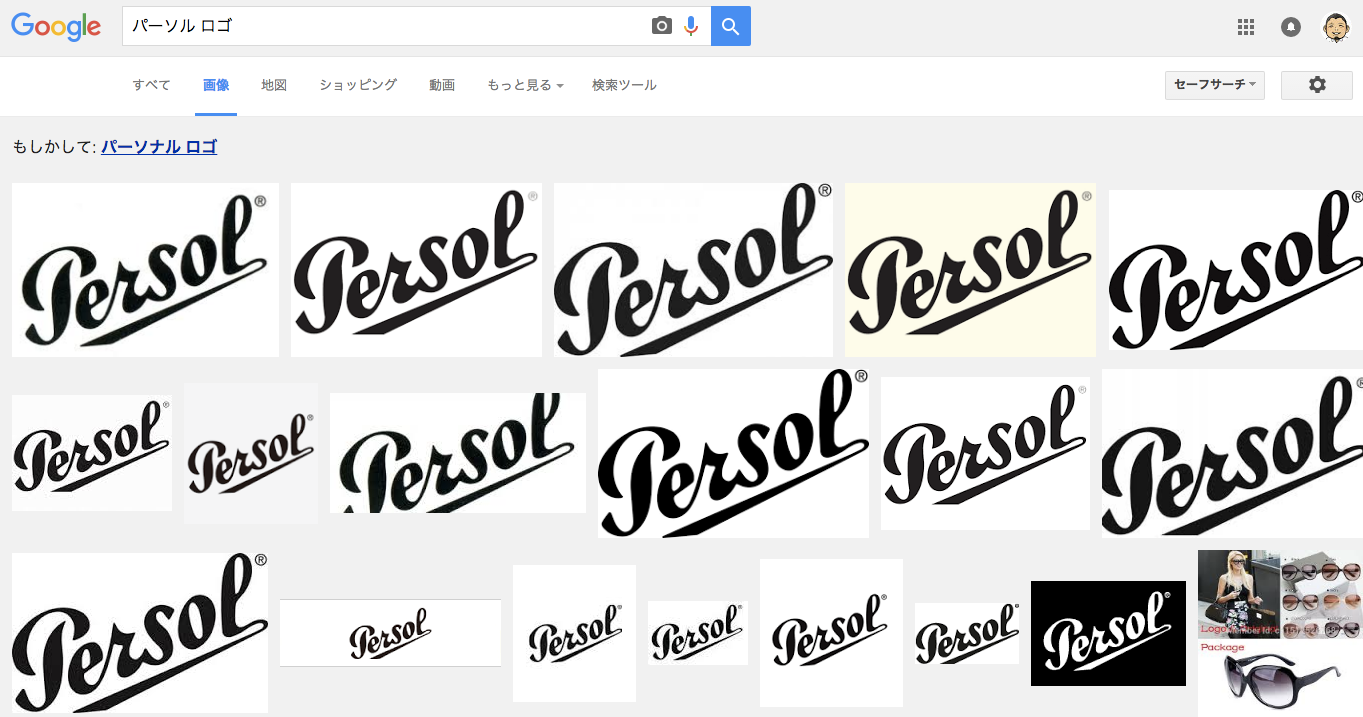
Task: Open the Google apps grid icon
Action: coord(1246,27)
